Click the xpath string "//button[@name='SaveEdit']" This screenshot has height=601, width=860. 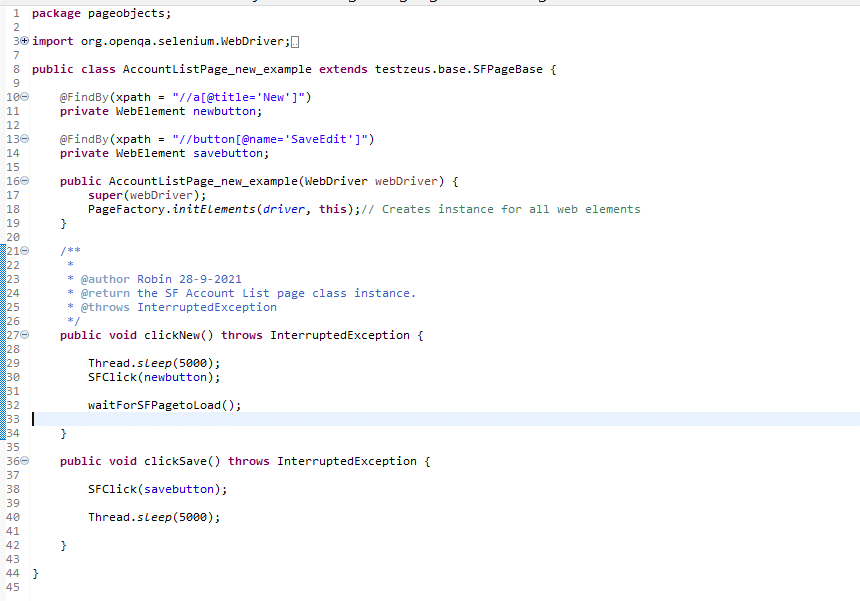(270, 139)
